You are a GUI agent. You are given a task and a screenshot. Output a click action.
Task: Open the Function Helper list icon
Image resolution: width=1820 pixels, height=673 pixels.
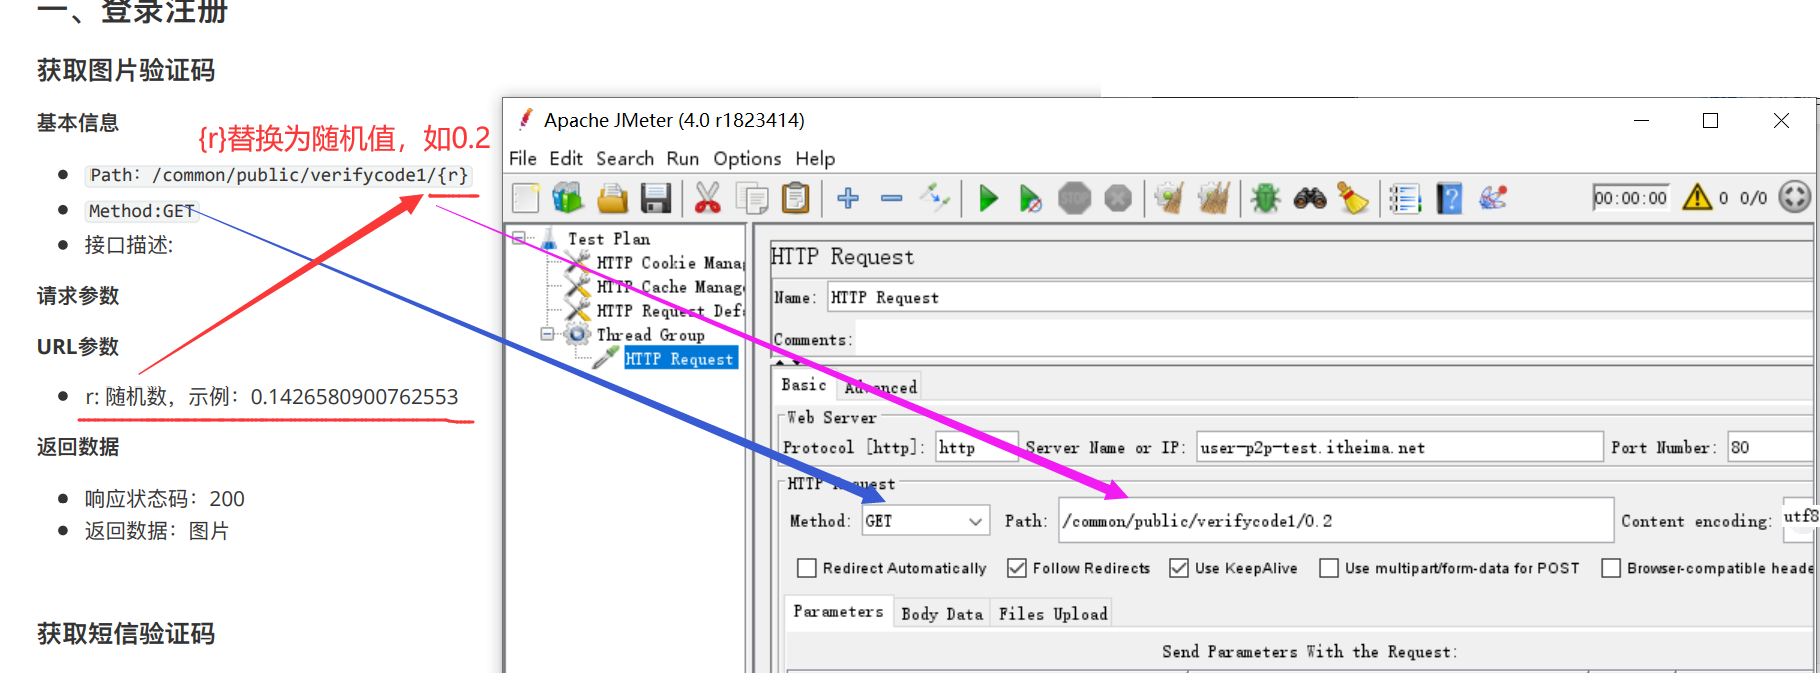1405,198
